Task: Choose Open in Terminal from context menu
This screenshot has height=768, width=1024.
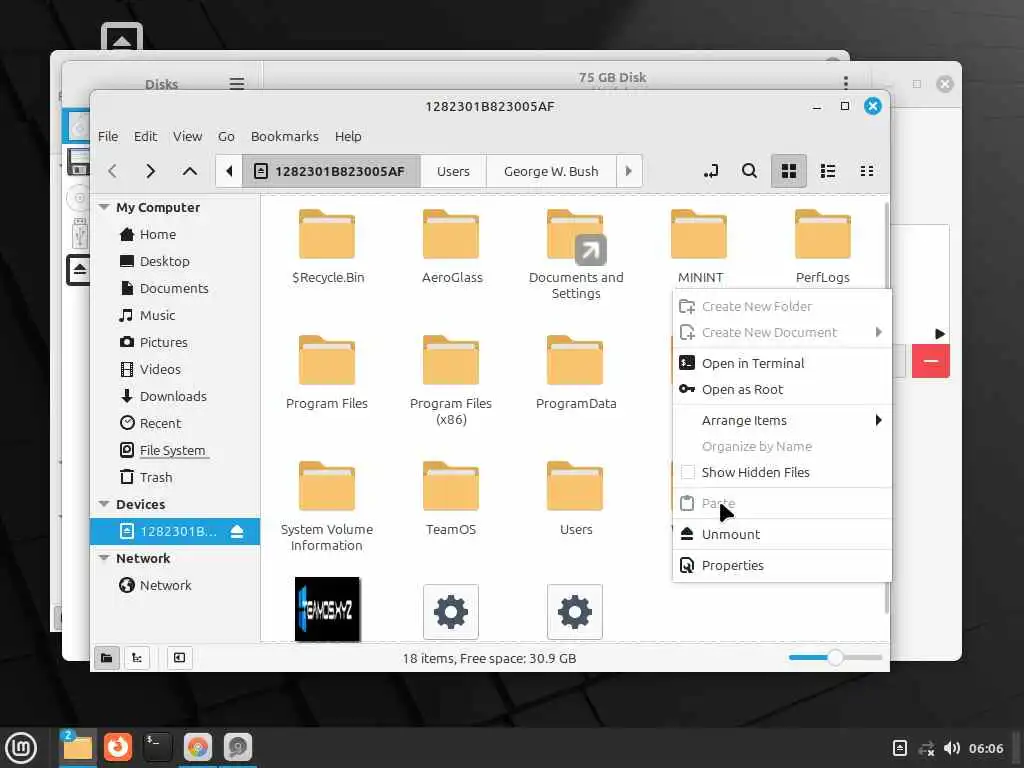Action: click(x=782, y=363)
